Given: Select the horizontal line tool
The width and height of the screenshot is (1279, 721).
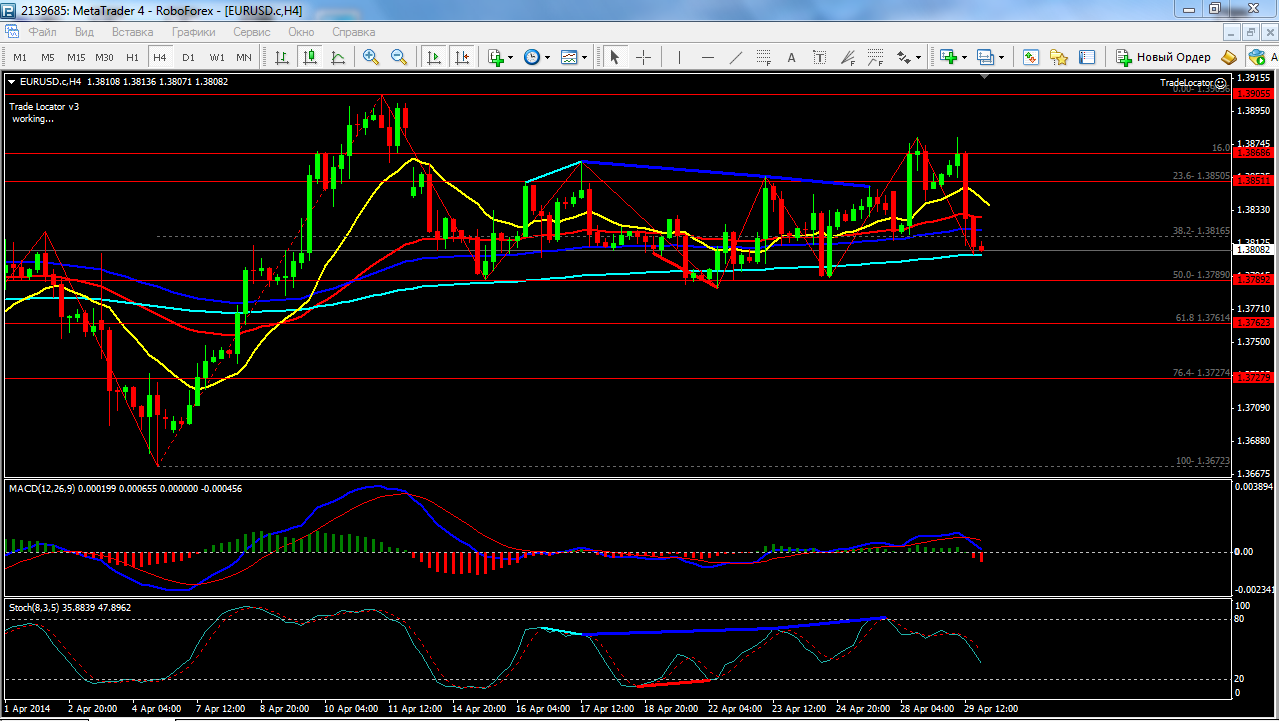Looking at the screenshot, I should point(708,57).
